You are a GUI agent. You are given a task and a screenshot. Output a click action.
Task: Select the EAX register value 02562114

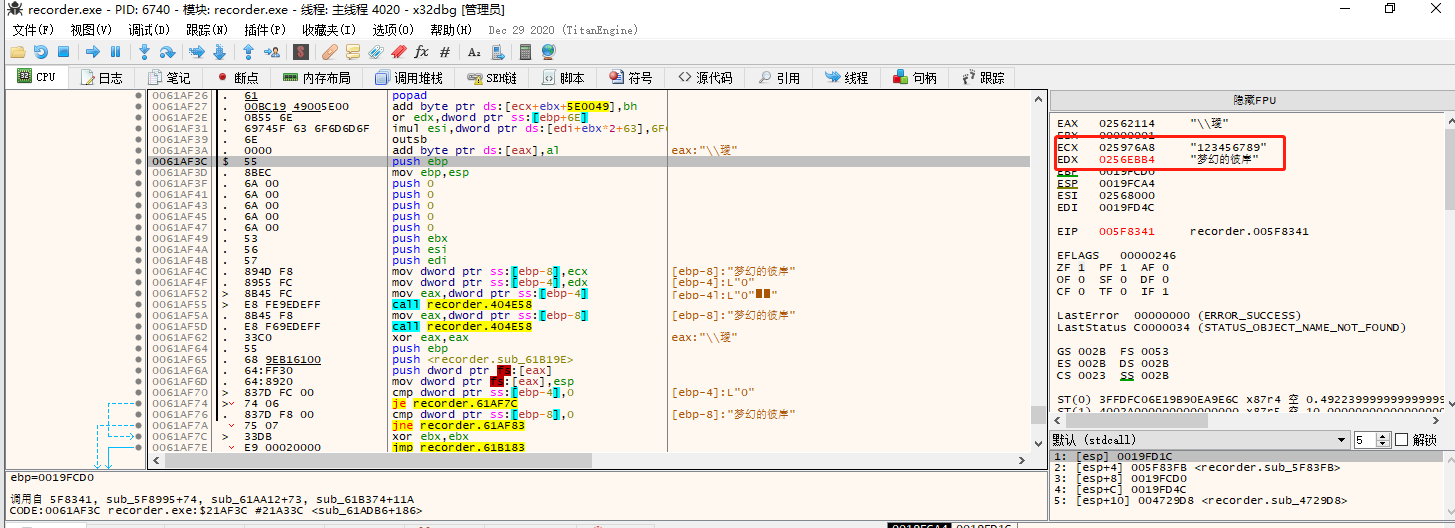(x=1127, y=123)
